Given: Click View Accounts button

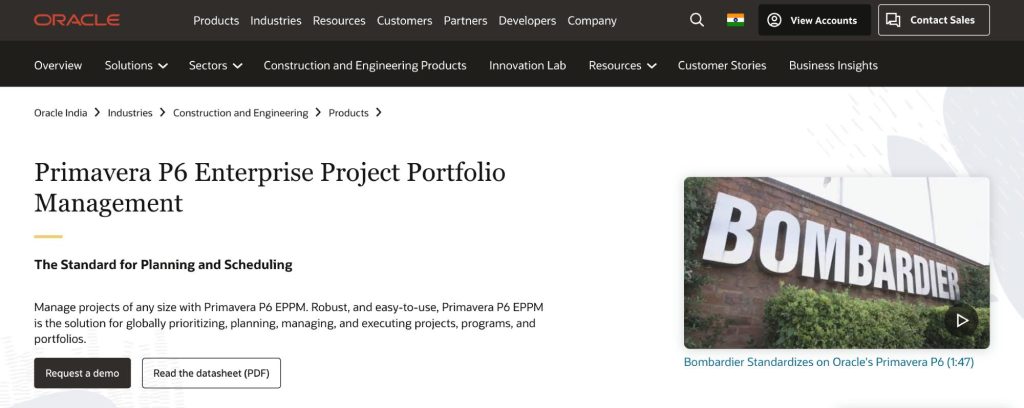Looking at the screenshot, I should pyautogui.click(x=814, y=20).
